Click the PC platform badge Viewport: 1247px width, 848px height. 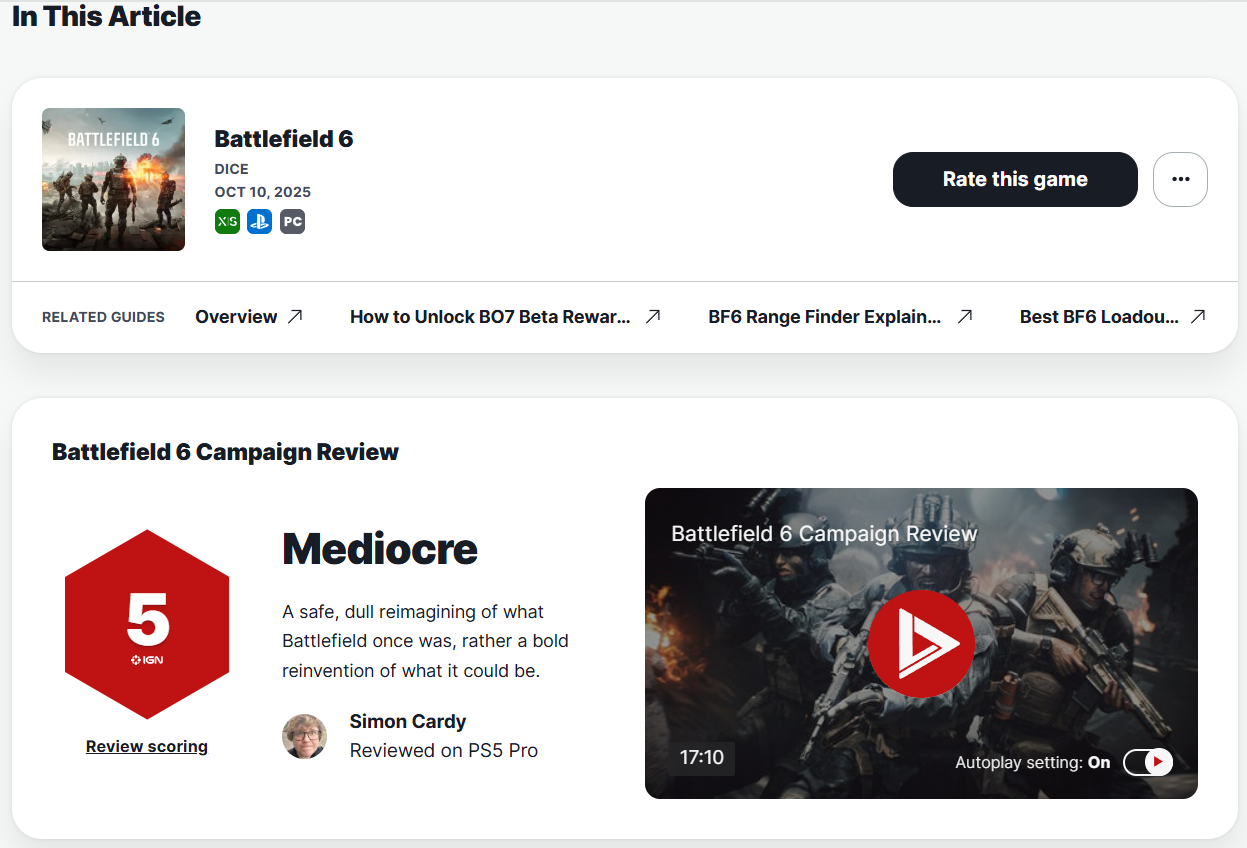(x=292, y=222)
